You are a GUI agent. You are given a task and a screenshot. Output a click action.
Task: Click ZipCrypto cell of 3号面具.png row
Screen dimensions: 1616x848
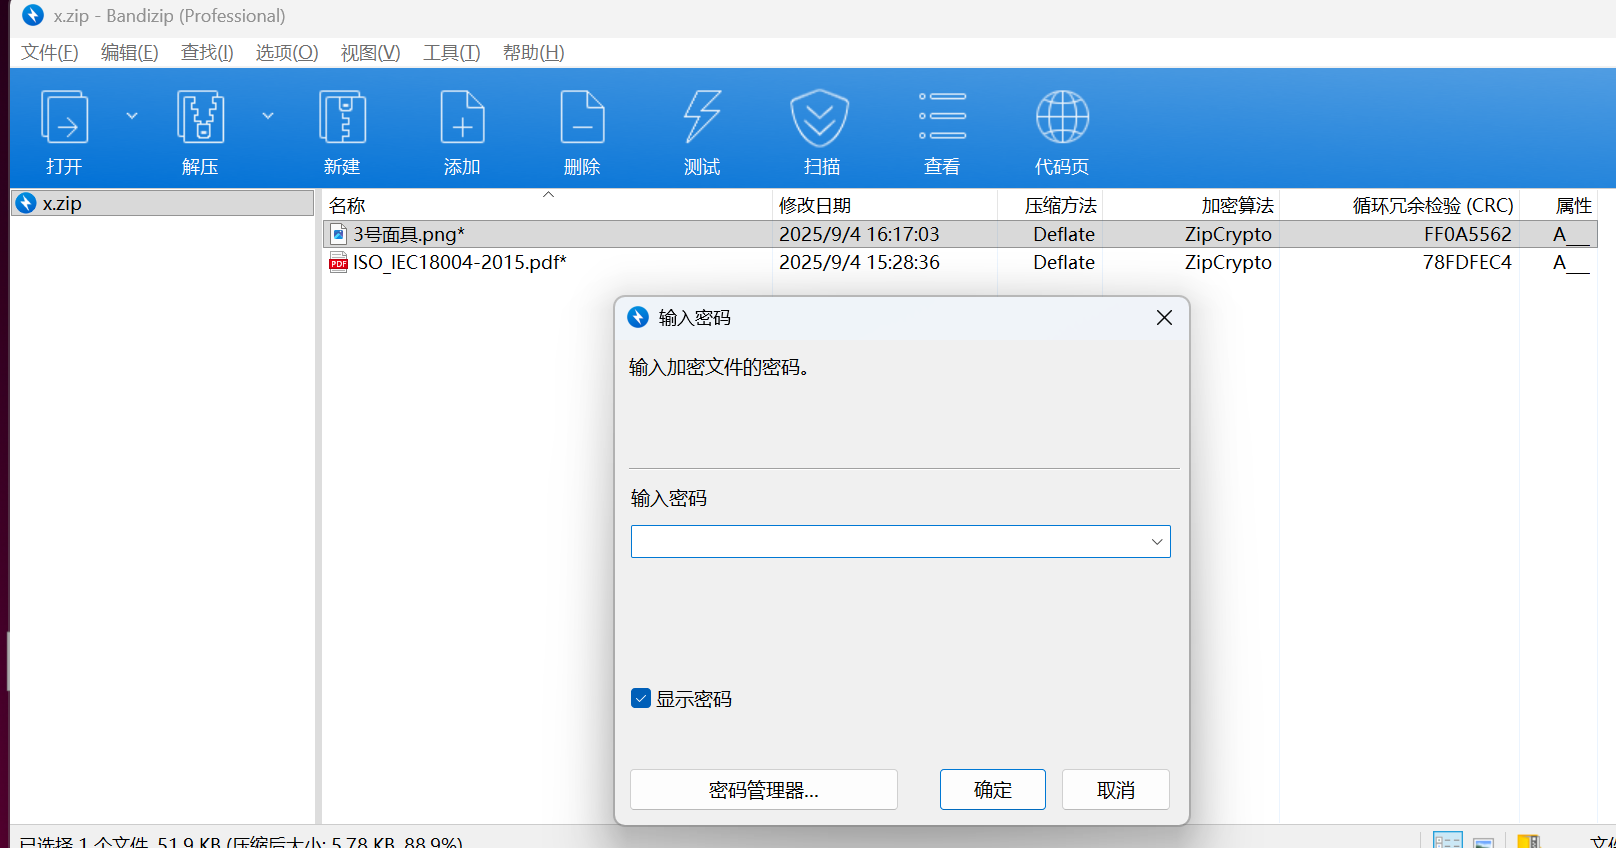(x=1228, y=234)
